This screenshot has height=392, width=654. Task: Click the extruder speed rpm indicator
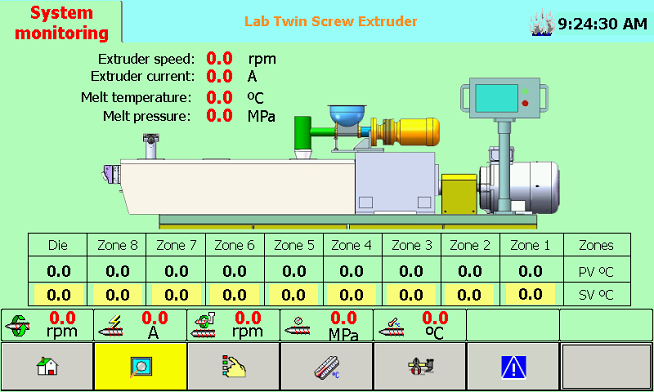point(47,325)
